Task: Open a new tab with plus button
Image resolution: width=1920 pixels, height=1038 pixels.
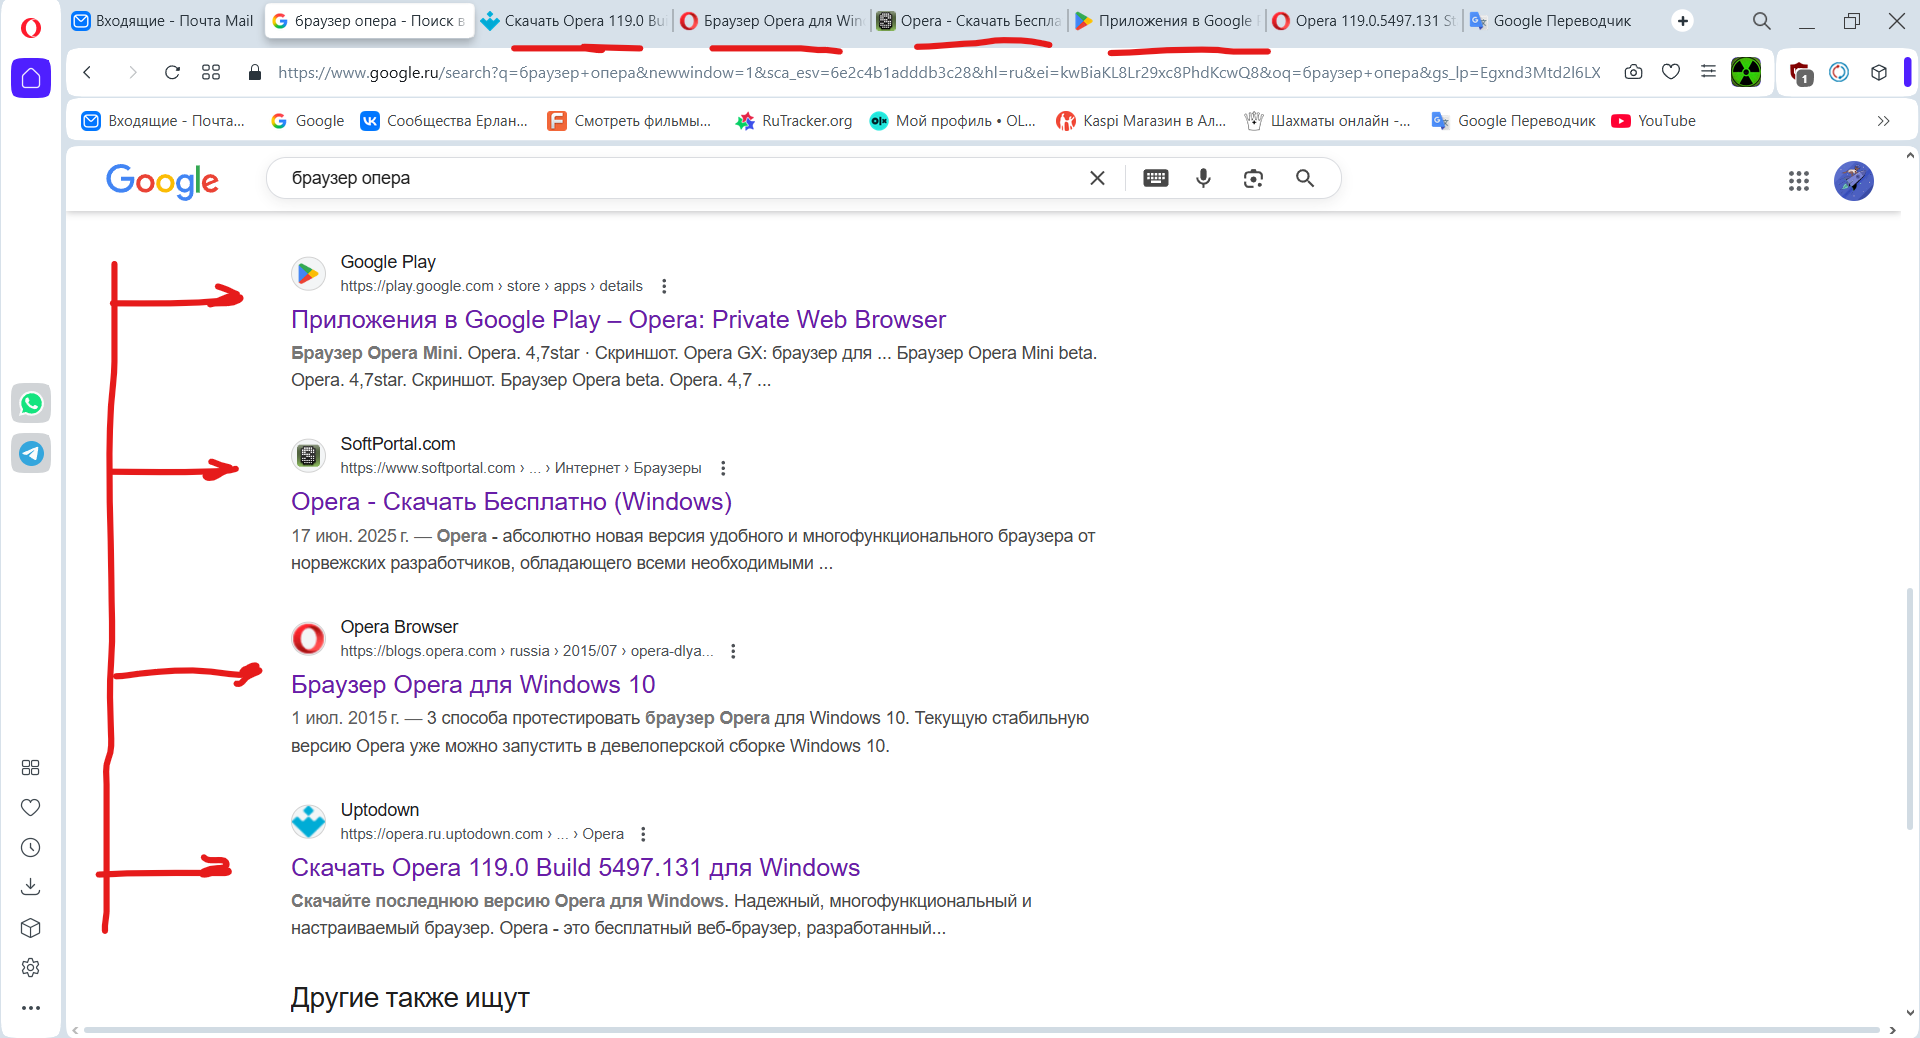Action: 1683,21
